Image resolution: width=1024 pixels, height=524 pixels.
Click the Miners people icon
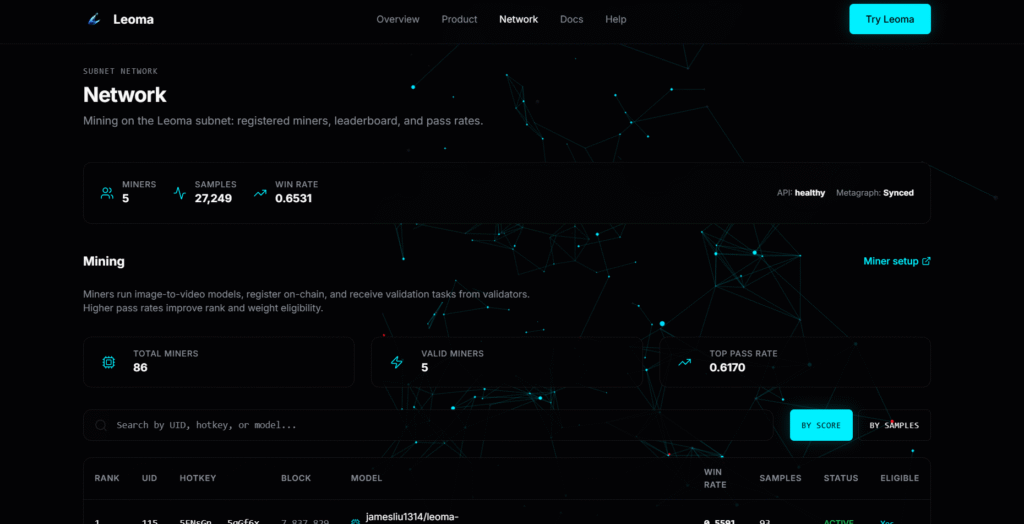point(107,193)
